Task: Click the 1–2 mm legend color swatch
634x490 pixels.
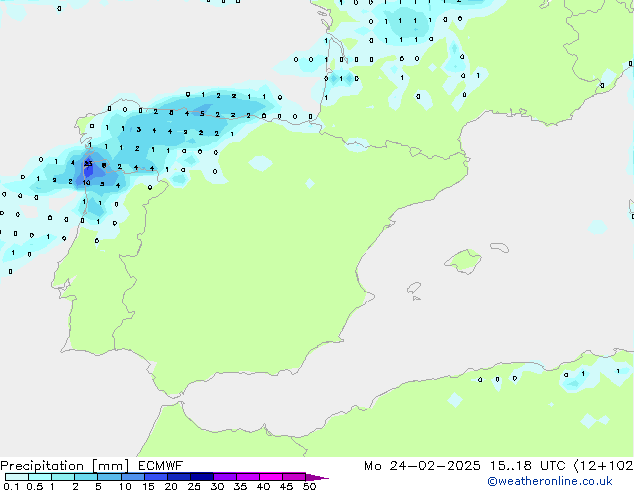Action: tap(63, 477)
